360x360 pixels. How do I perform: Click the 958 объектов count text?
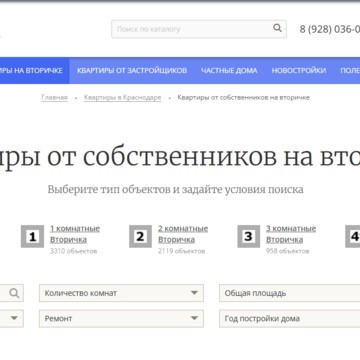(x=288, y=251)
